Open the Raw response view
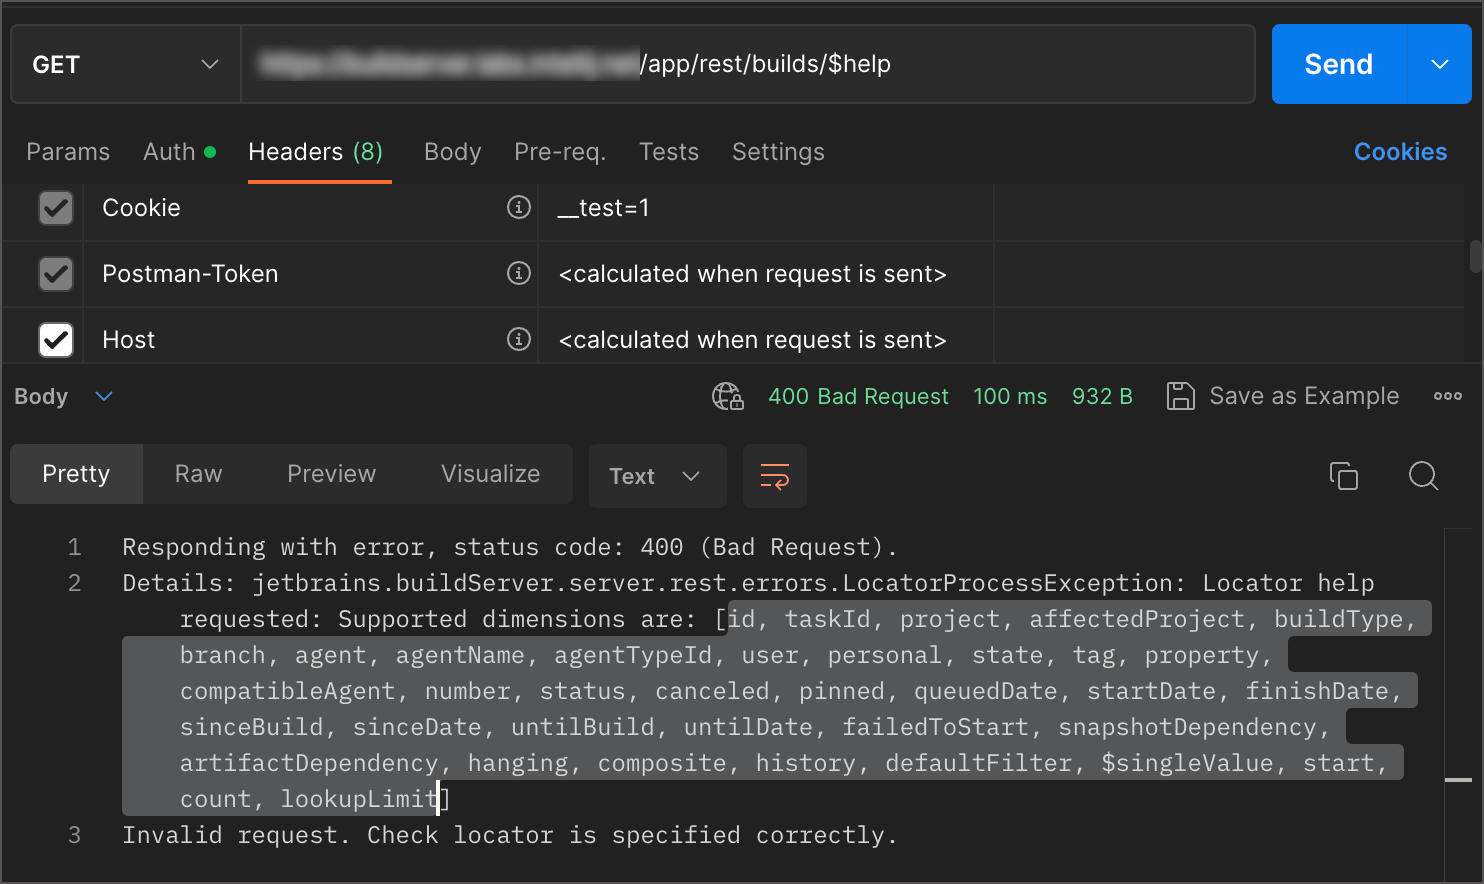1484x884 pixels. point(197,474)
